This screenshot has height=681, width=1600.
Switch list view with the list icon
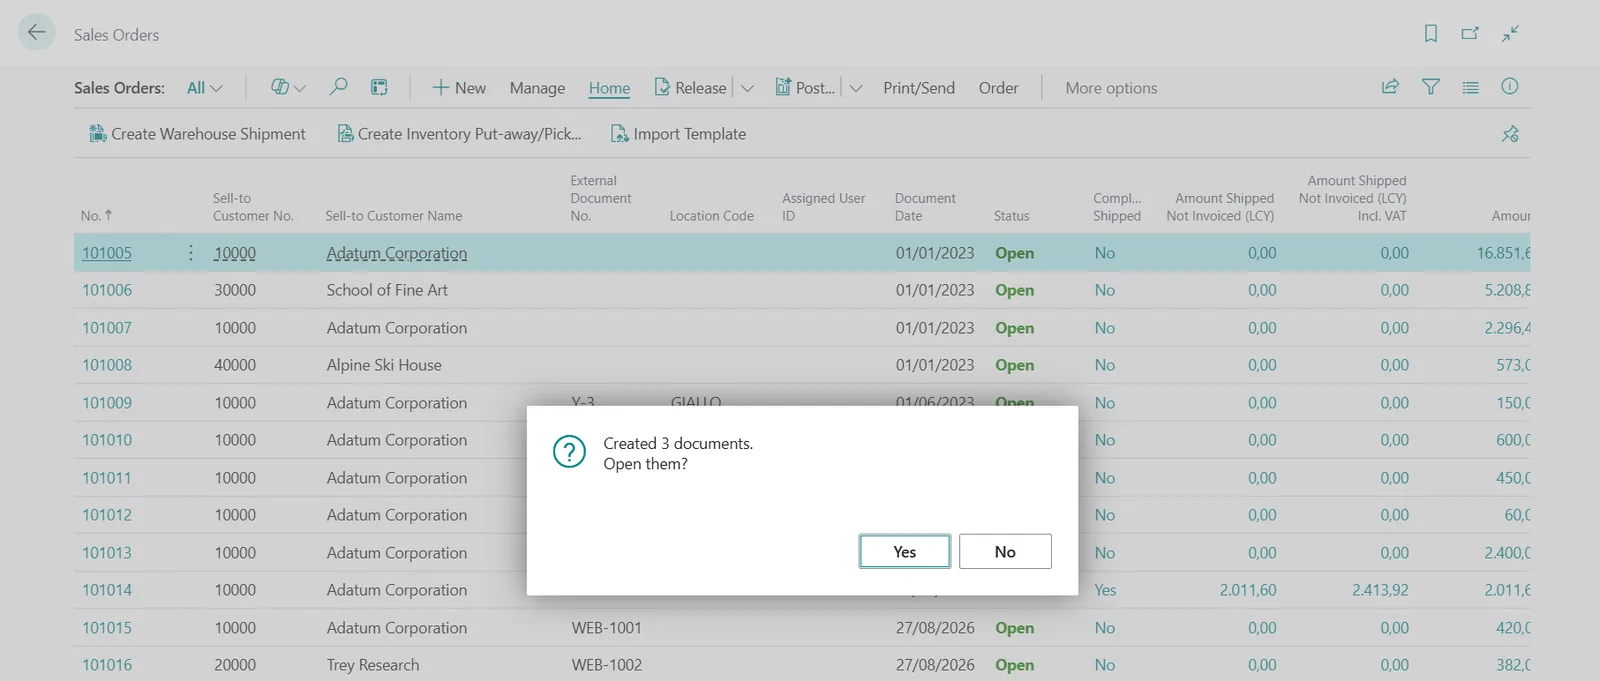tap(1470, 87)
